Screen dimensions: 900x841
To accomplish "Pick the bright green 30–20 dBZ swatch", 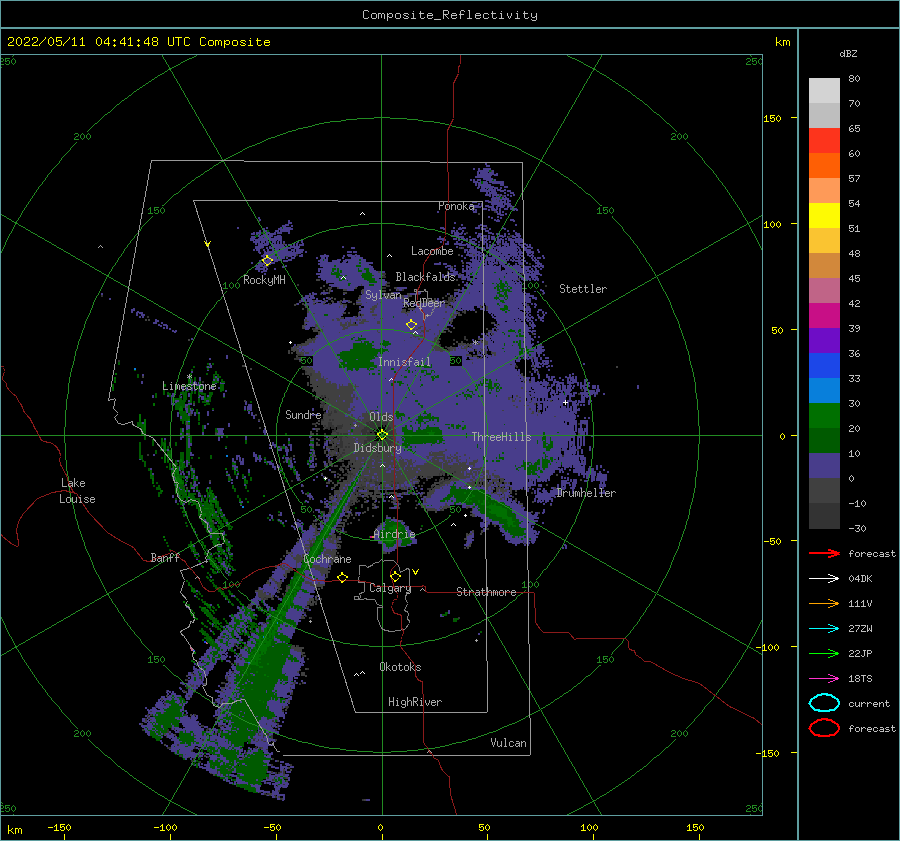I will (824, 416).
